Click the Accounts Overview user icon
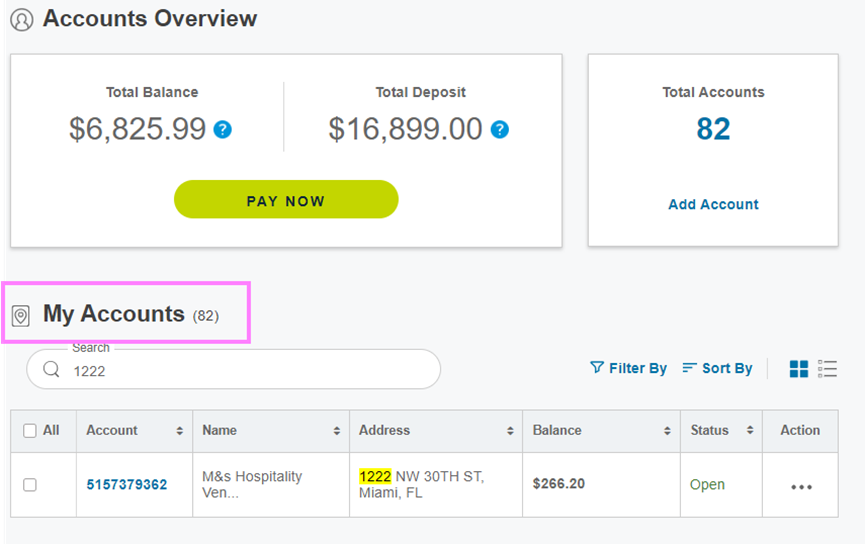865x544 pixels. (x=22, y=20)
